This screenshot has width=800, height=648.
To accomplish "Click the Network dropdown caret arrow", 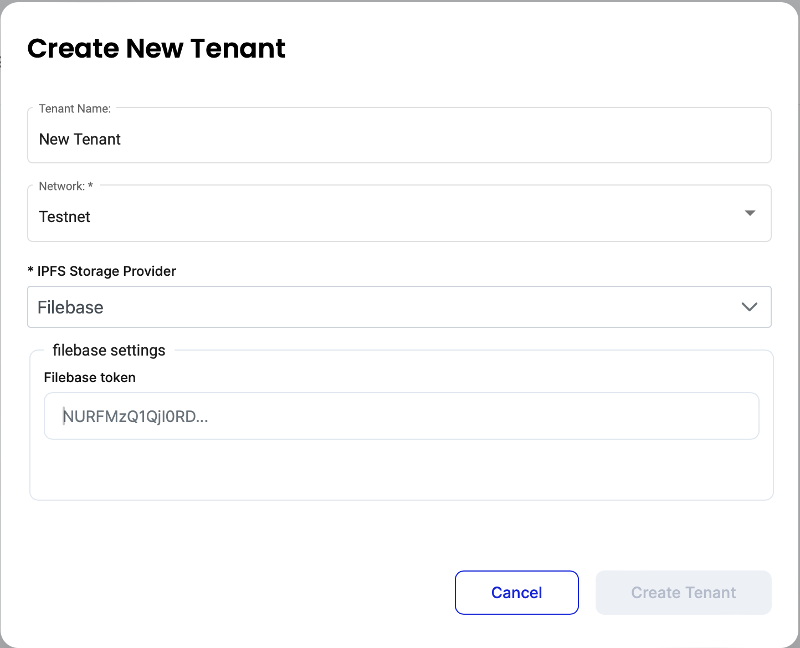I will 750,213.
